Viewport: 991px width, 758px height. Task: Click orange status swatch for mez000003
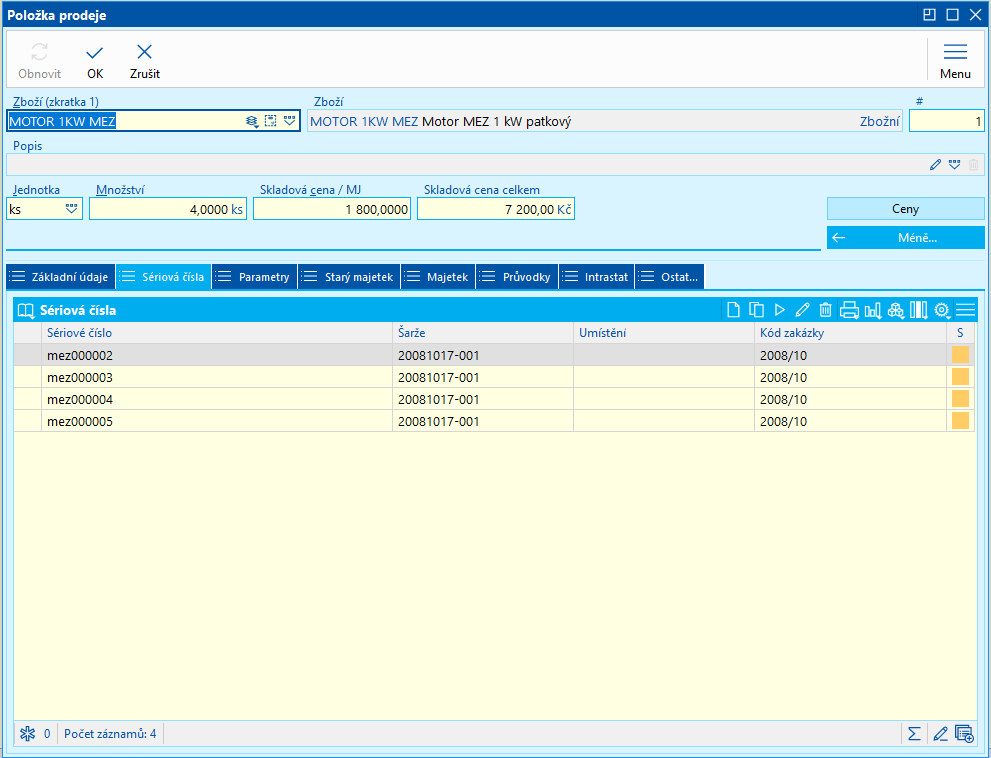(960, 377)
